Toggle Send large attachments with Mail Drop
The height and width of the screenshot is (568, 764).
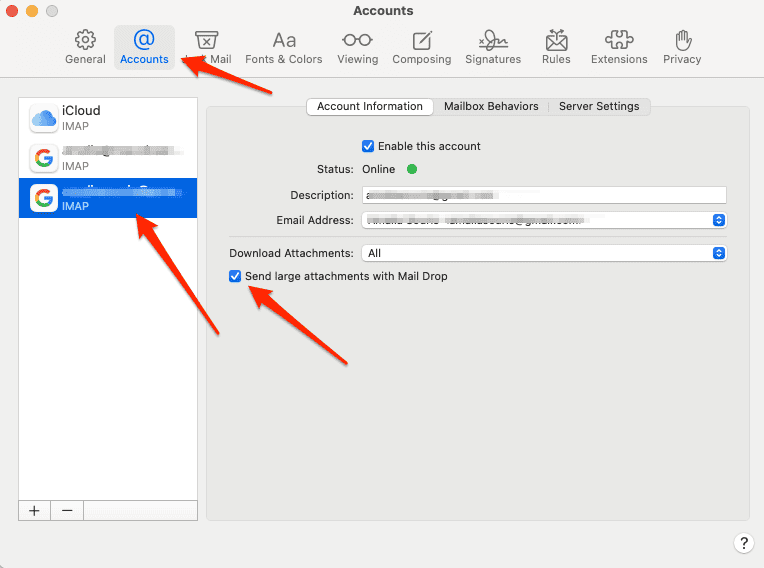pos(235,276)
